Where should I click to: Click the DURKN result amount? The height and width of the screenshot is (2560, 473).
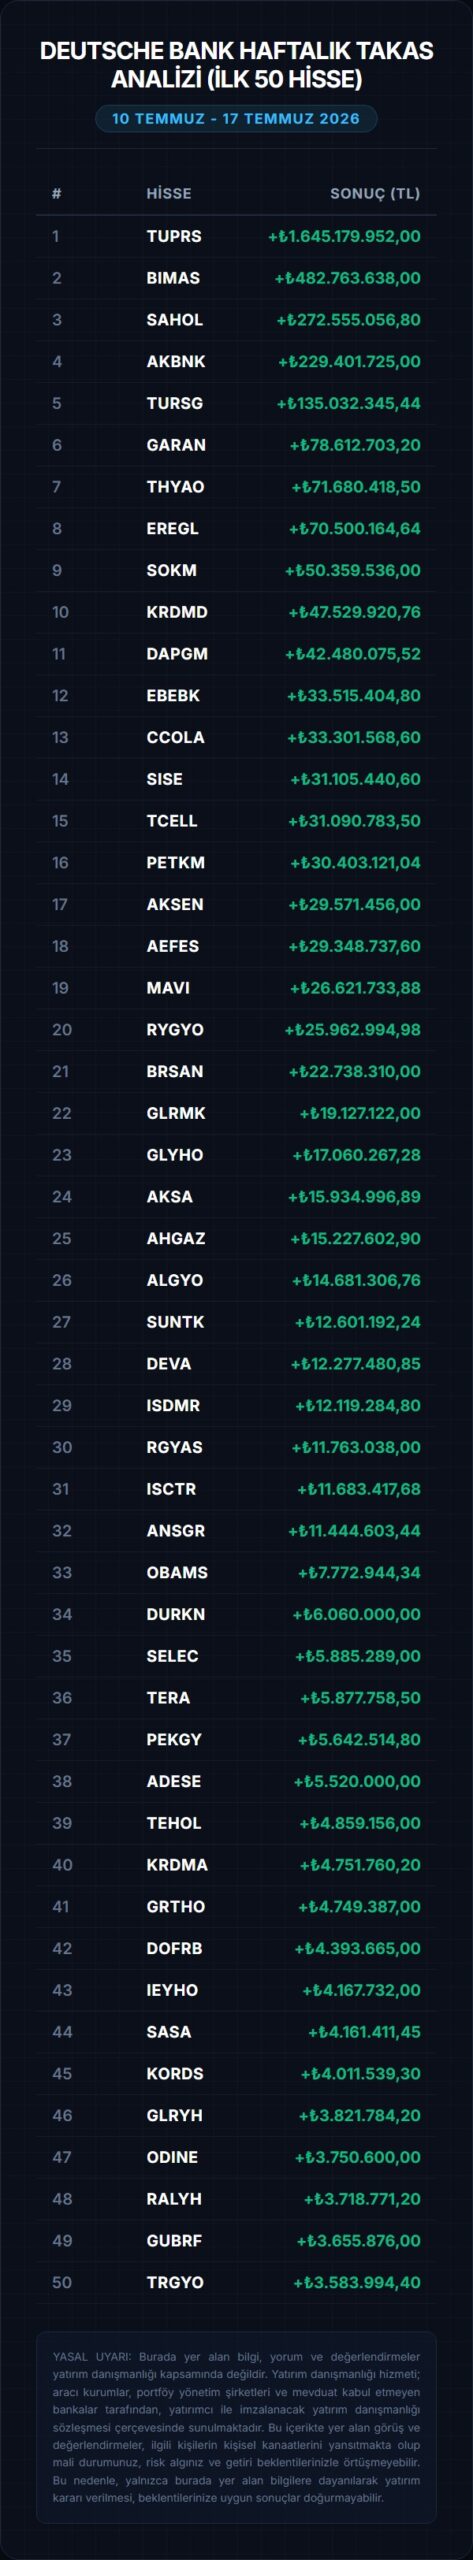tap(356, 1614)
